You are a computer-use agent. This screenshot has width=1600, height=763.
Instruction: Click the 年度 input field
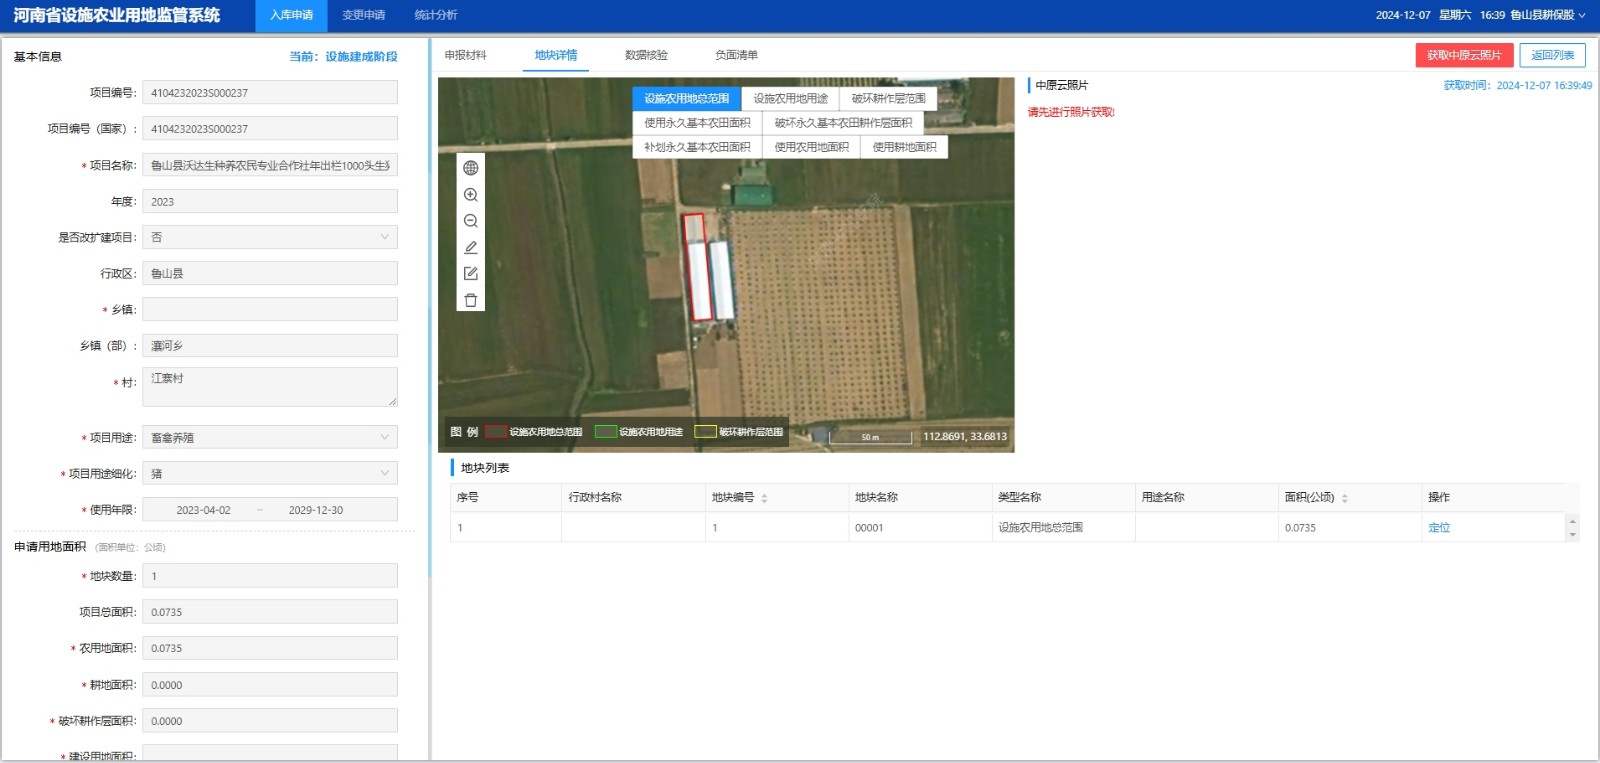coord(270,201)
